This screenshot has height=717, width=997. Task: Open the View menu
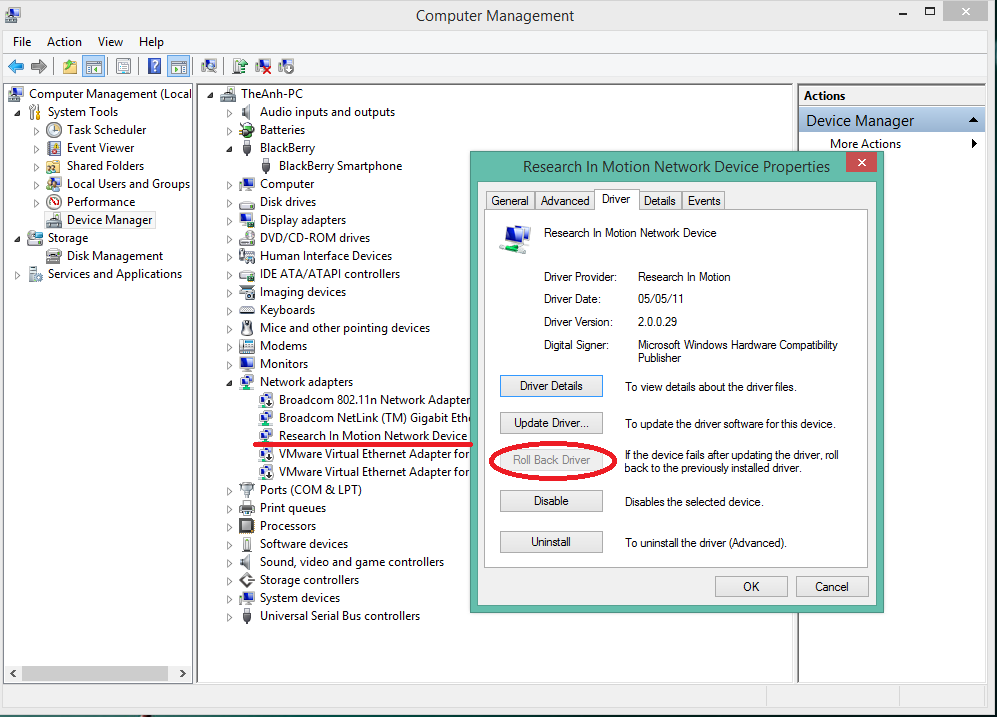point(110,42)
